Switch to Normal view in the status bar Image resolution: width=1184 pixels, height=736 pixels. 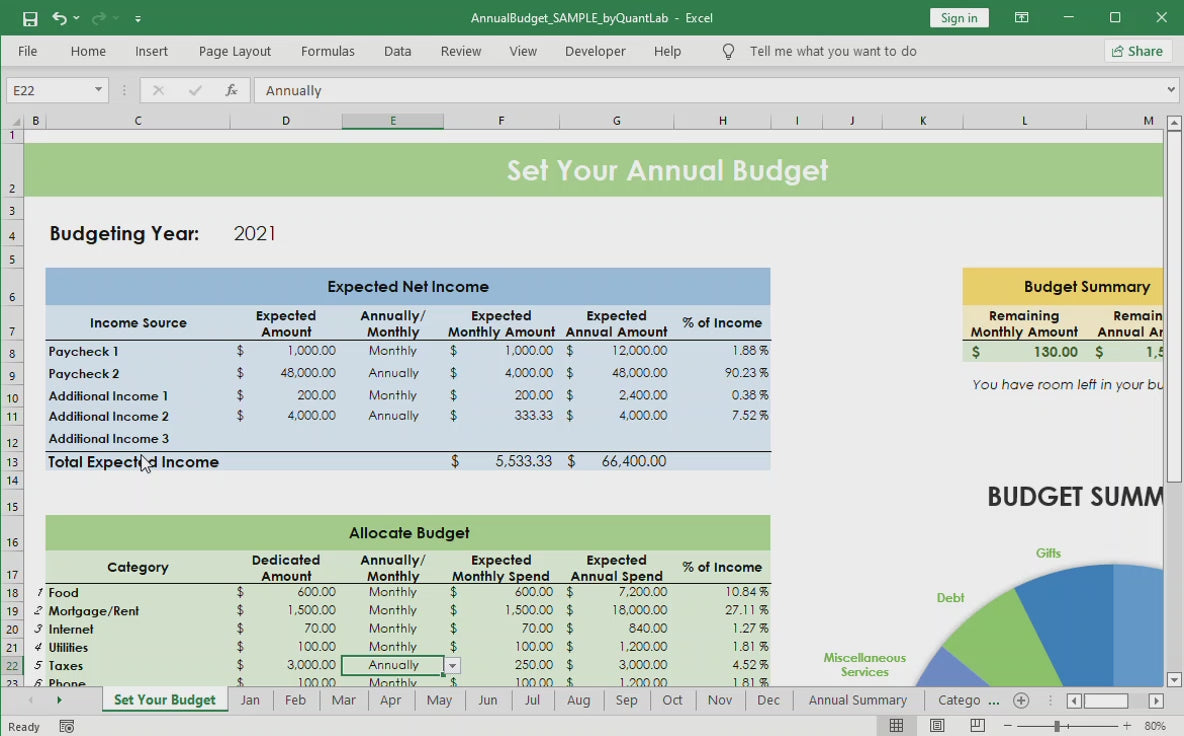click(897, 726)
